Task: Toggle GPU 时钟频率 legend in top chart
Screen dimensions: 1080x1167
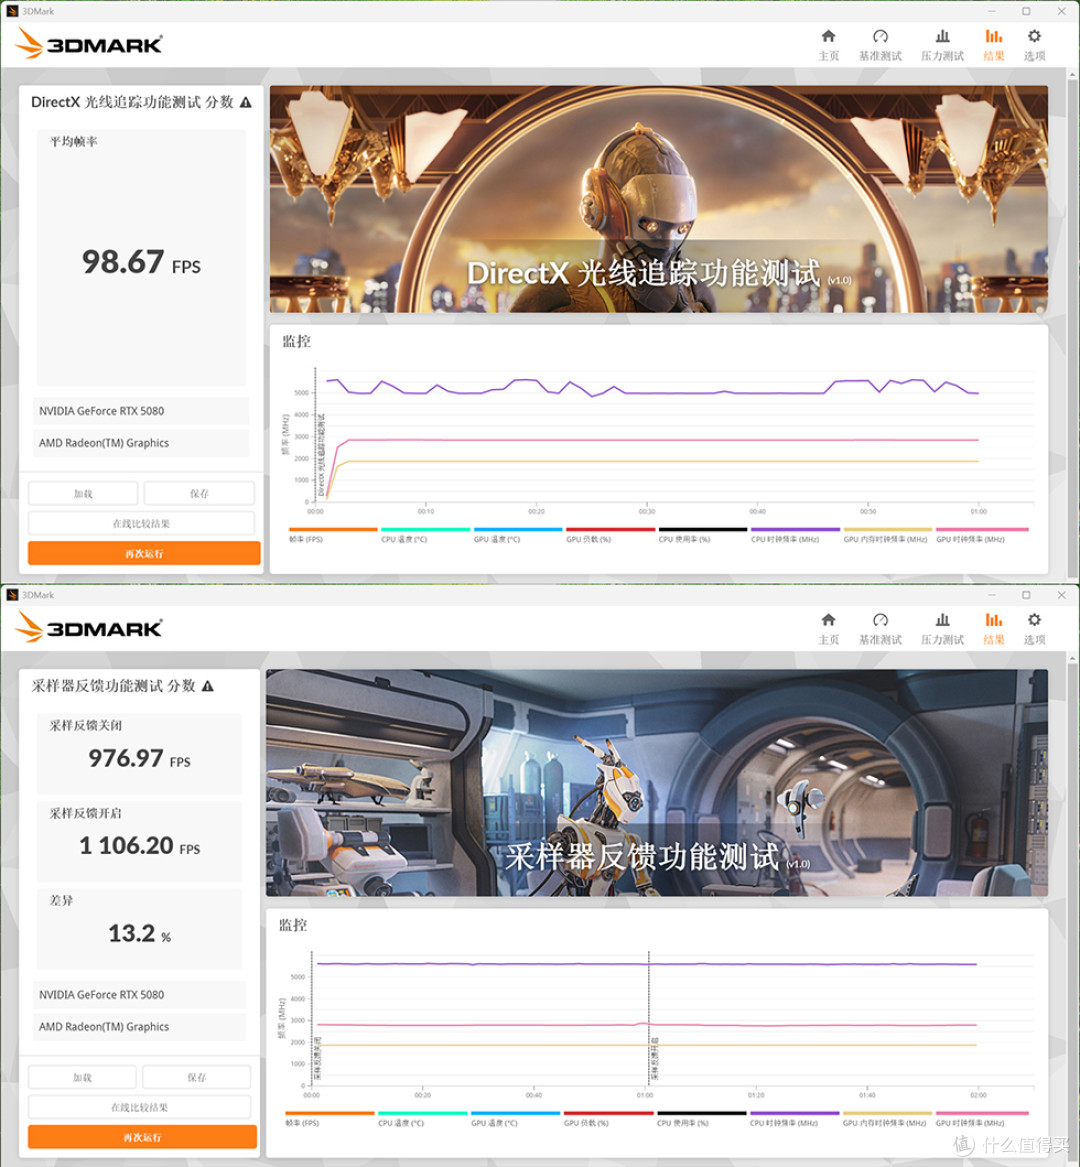Action: [x=982, y=535]
